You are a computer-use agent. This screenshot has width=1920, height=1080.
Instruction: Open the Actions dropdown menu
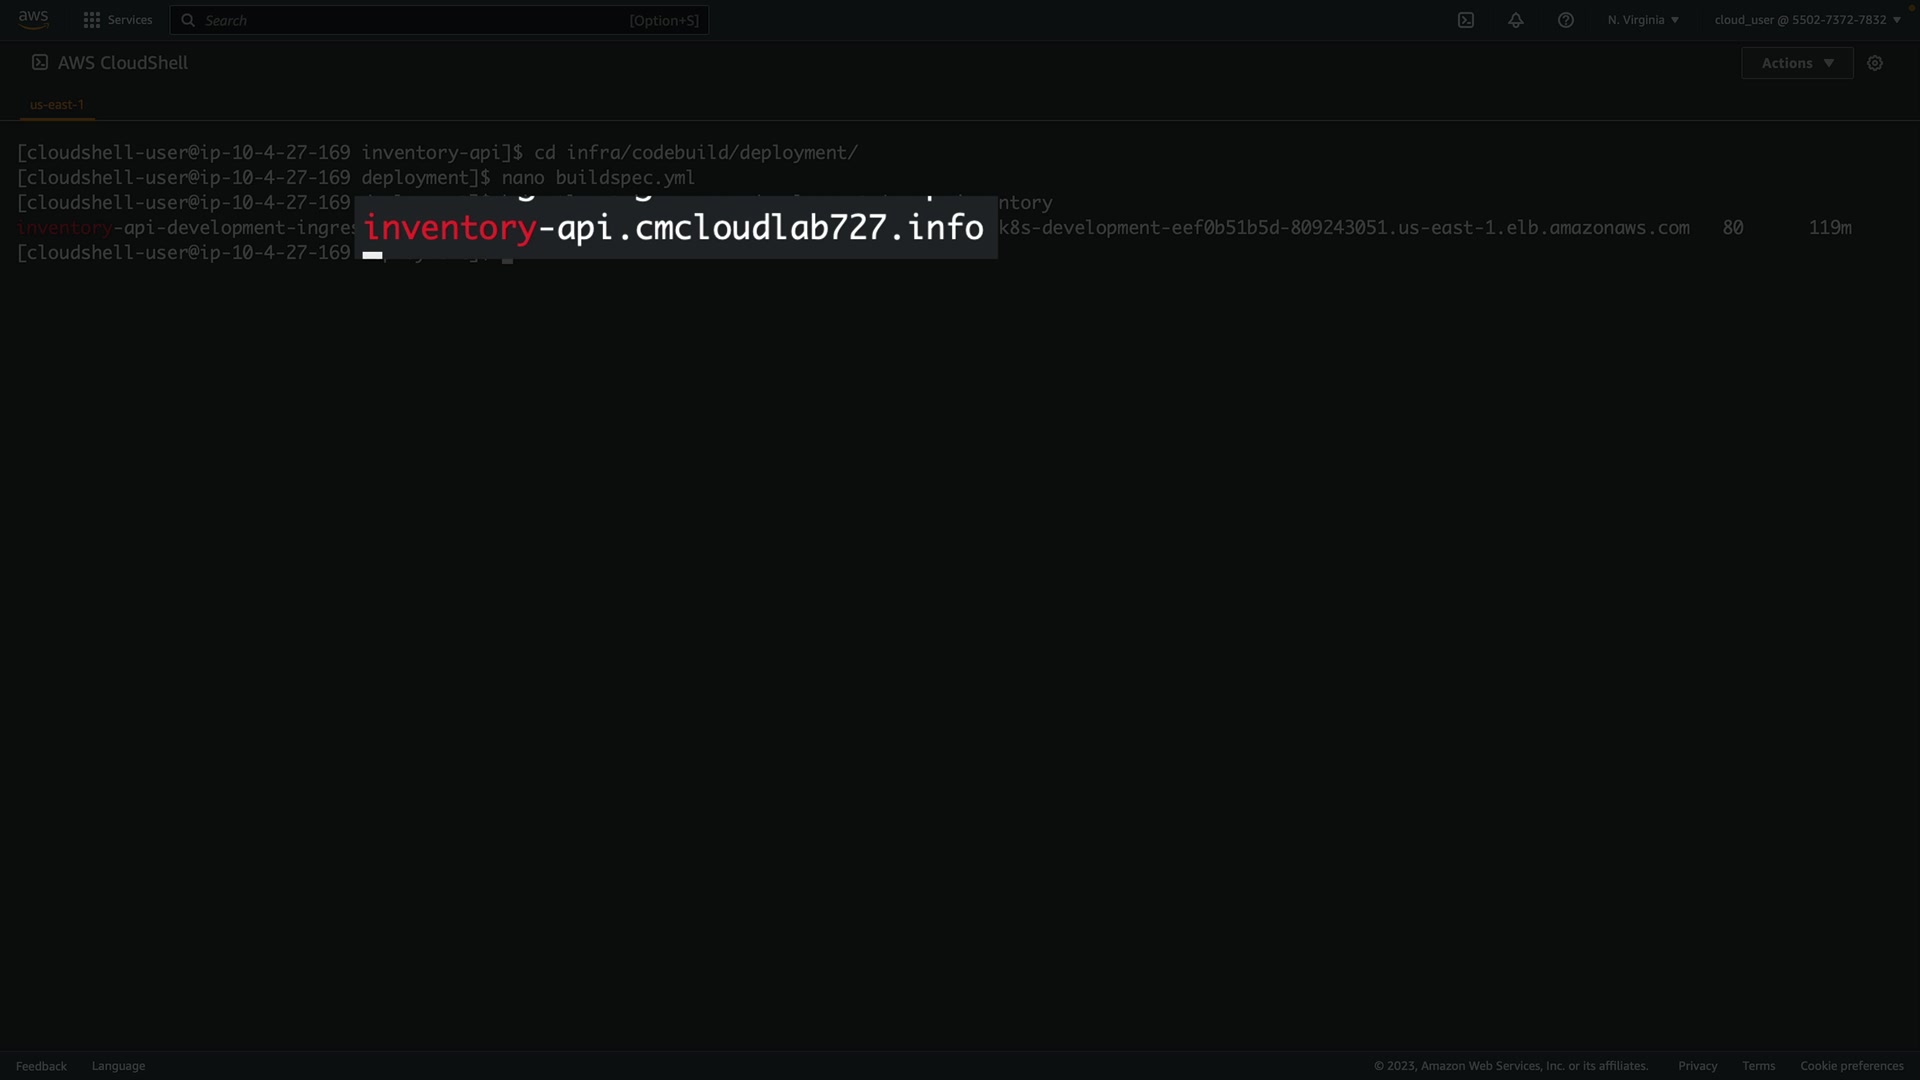click(1797, 63)
